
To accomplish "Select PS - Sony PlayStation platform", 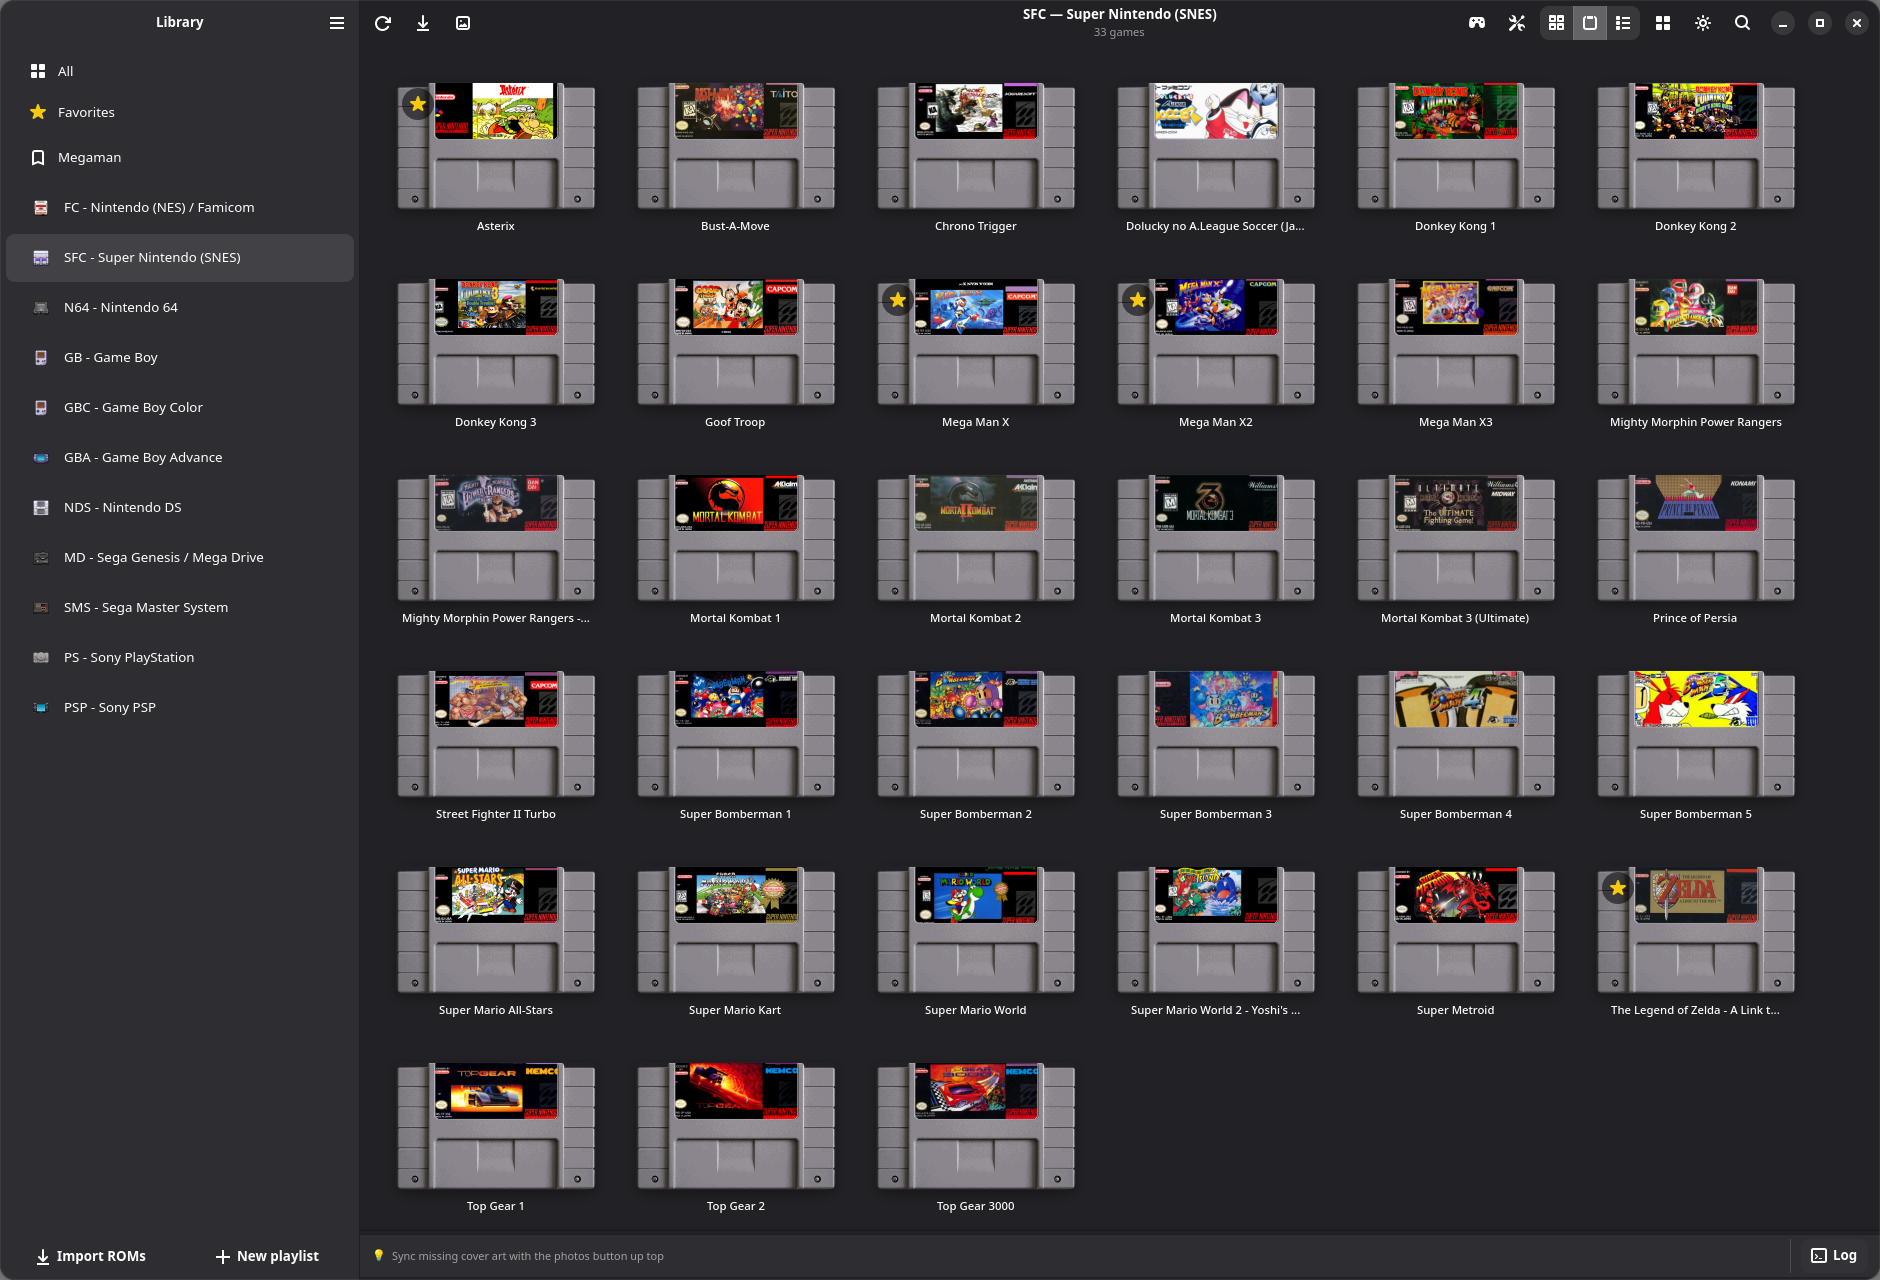I will point(180,657).
